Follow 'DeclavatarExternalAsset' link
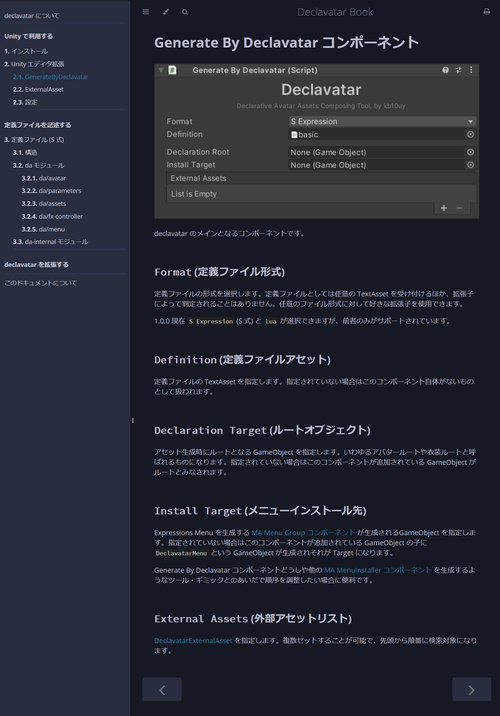Viewport: 500px width, 716px height. [193, 641]
